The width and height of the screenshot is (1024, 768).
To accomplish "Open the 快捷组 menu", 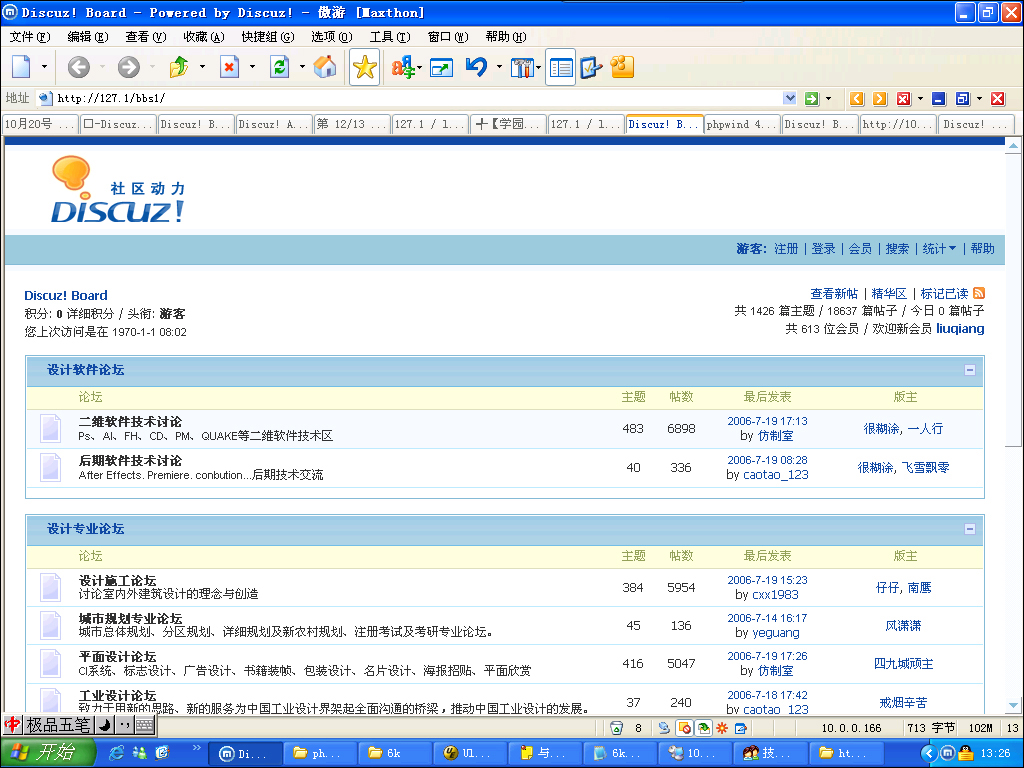I will (268, 37).
